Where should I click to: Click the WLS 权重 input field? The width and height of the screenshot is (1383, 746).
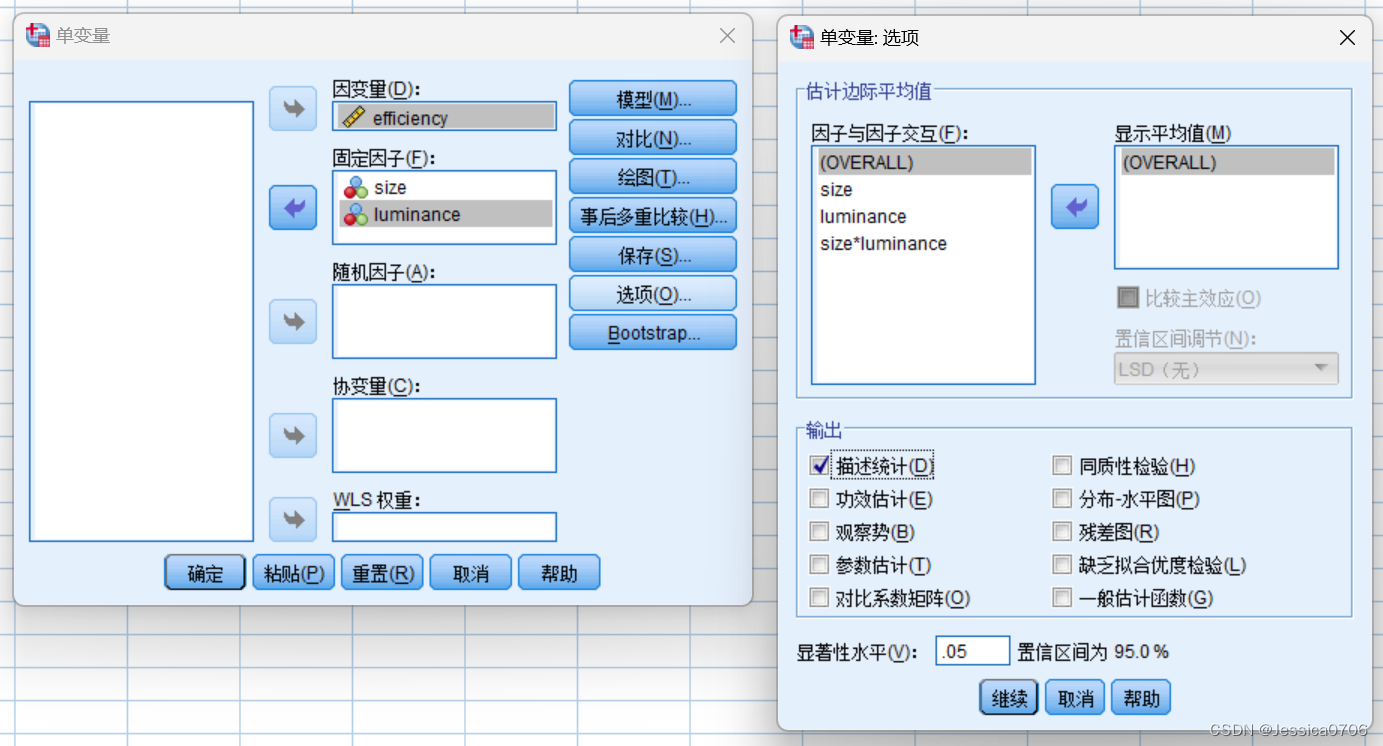tap(444, 527)
